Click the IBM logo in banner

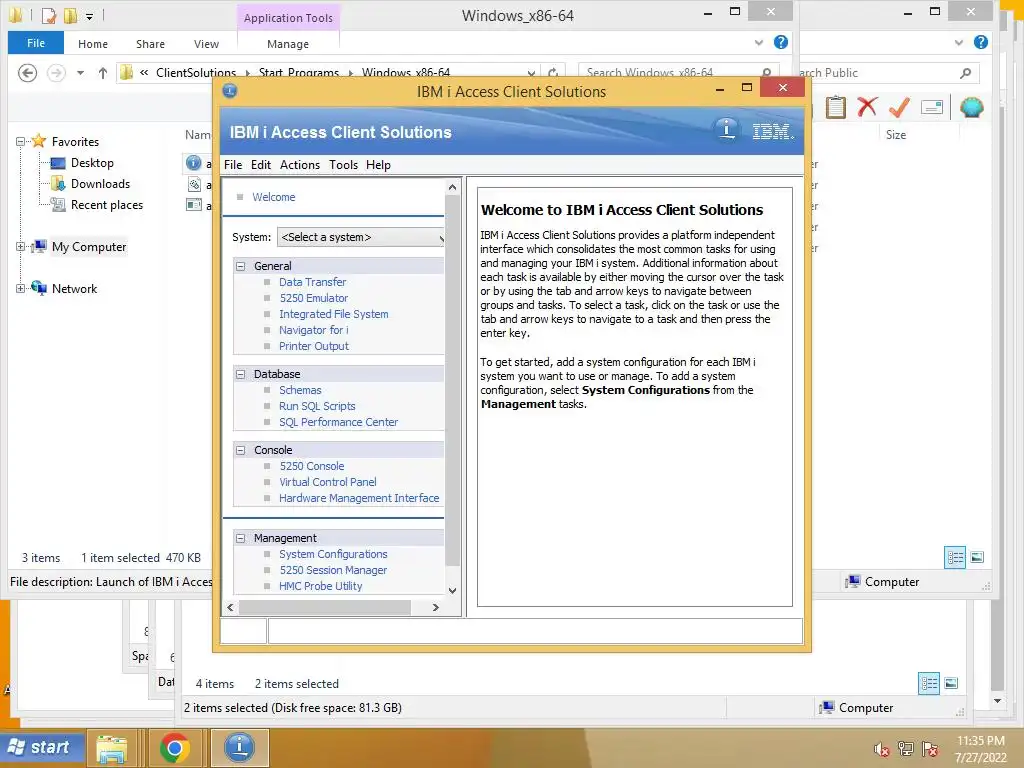(773, 131)
